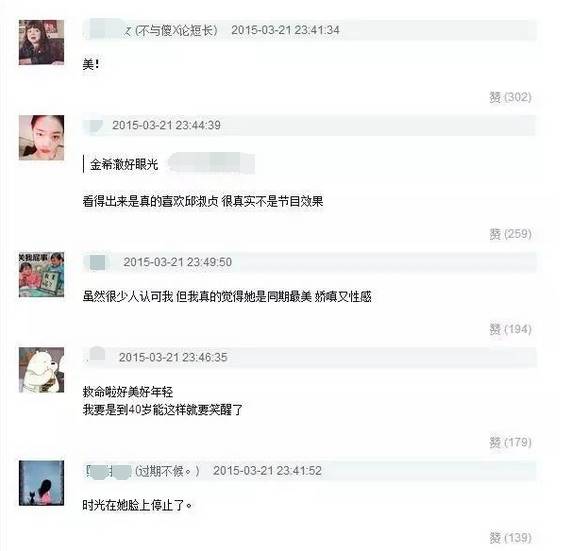Like the comment with 赞 (259)
The image size is (565, 551).
point(510,234)
